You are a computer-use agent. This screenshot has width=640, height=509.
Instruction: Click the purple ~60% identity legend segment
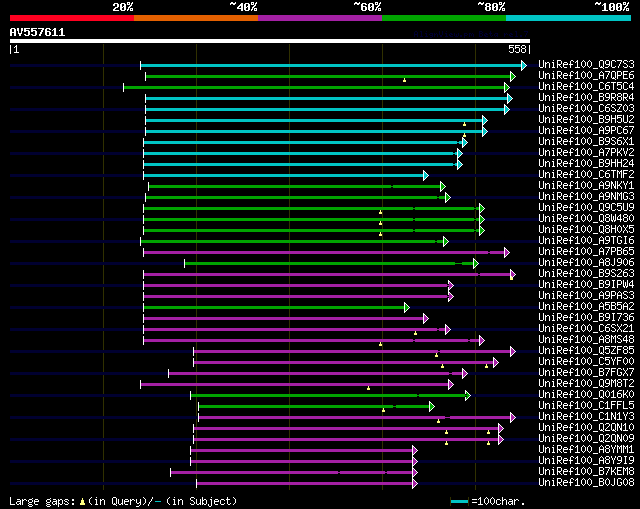tap(320, 18)
